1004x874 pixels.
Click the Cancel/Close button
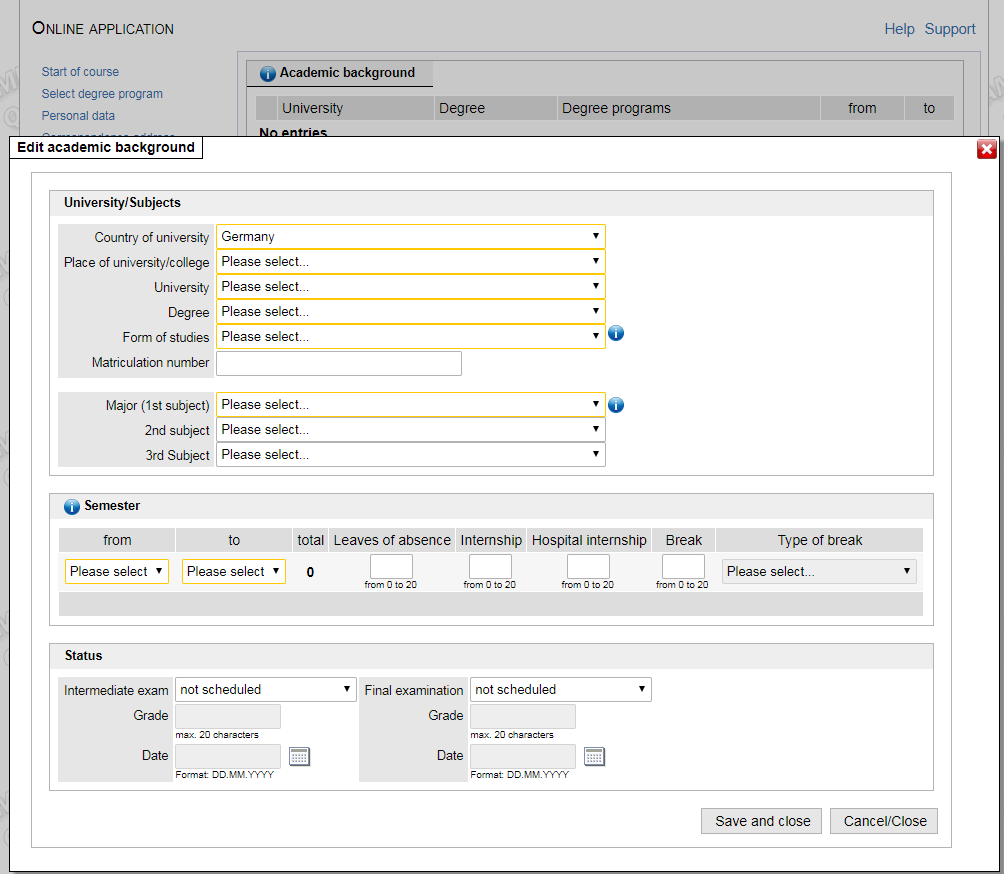[884, 821]
